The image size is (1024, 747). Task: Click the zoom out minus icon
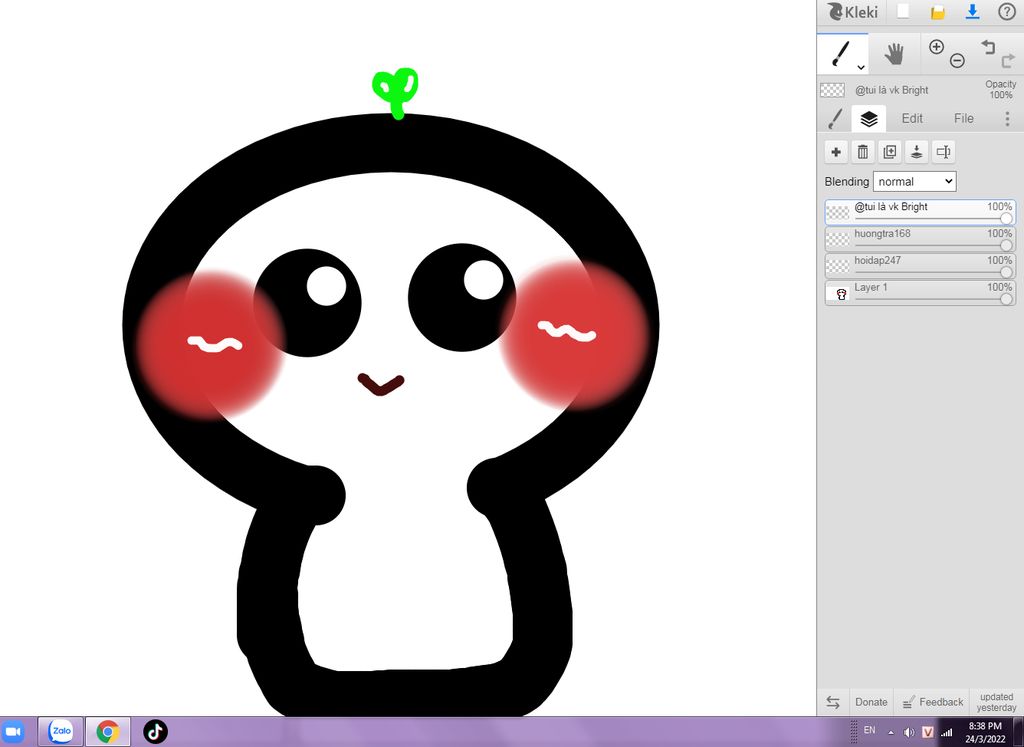[957, 61]
